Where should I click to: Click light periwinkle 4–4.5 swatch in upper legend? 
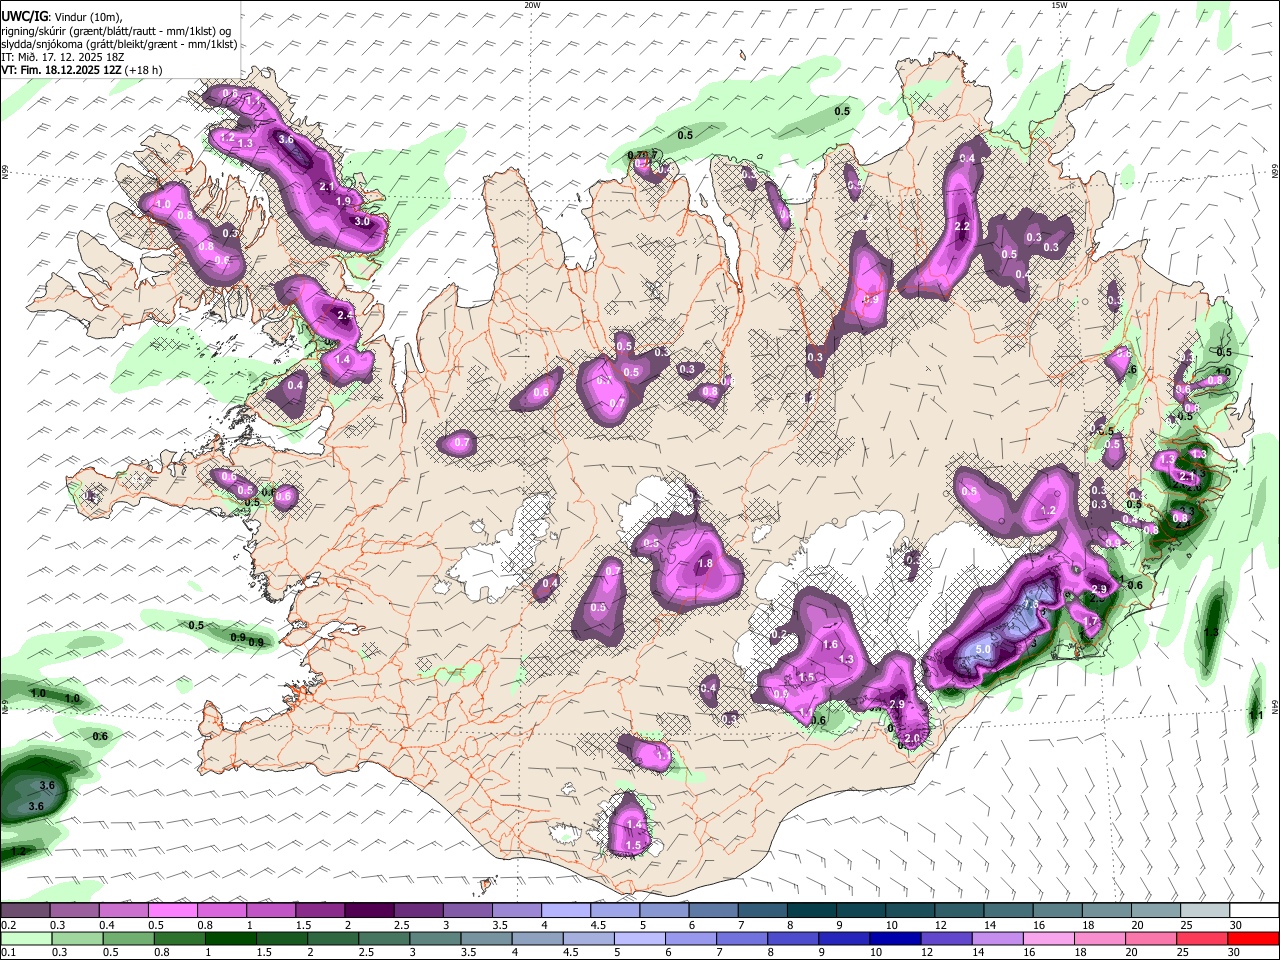pos(565,910)
